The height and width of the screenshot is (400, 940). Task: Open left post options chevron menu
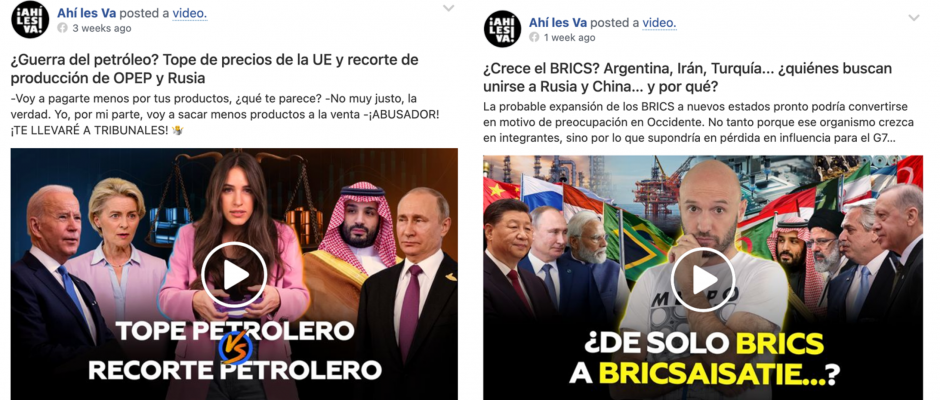click(x=448, y=8)
